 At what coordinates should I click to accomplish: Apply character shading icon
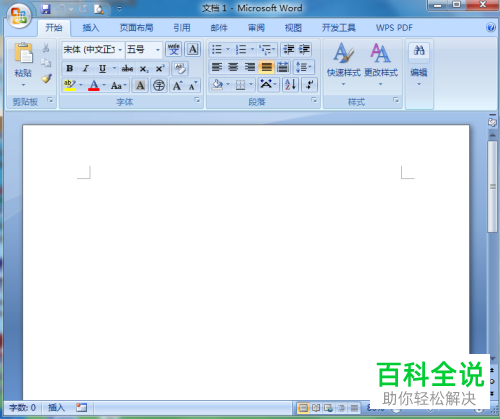[140, 86]
